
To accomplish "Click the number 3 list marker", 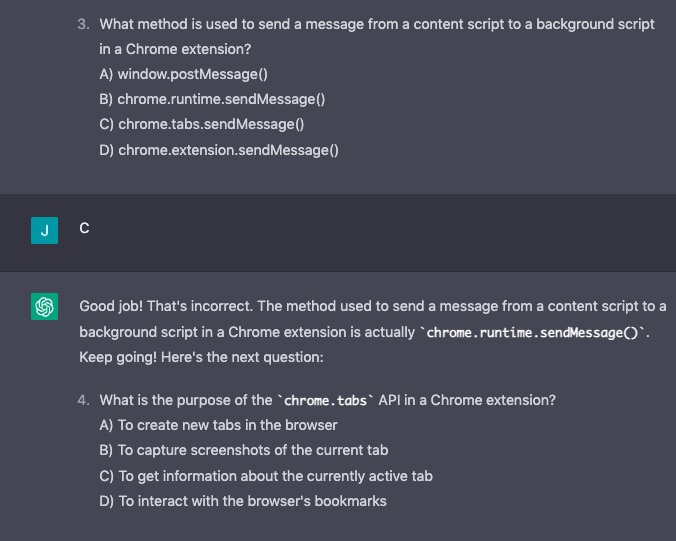I will [84, 24].
